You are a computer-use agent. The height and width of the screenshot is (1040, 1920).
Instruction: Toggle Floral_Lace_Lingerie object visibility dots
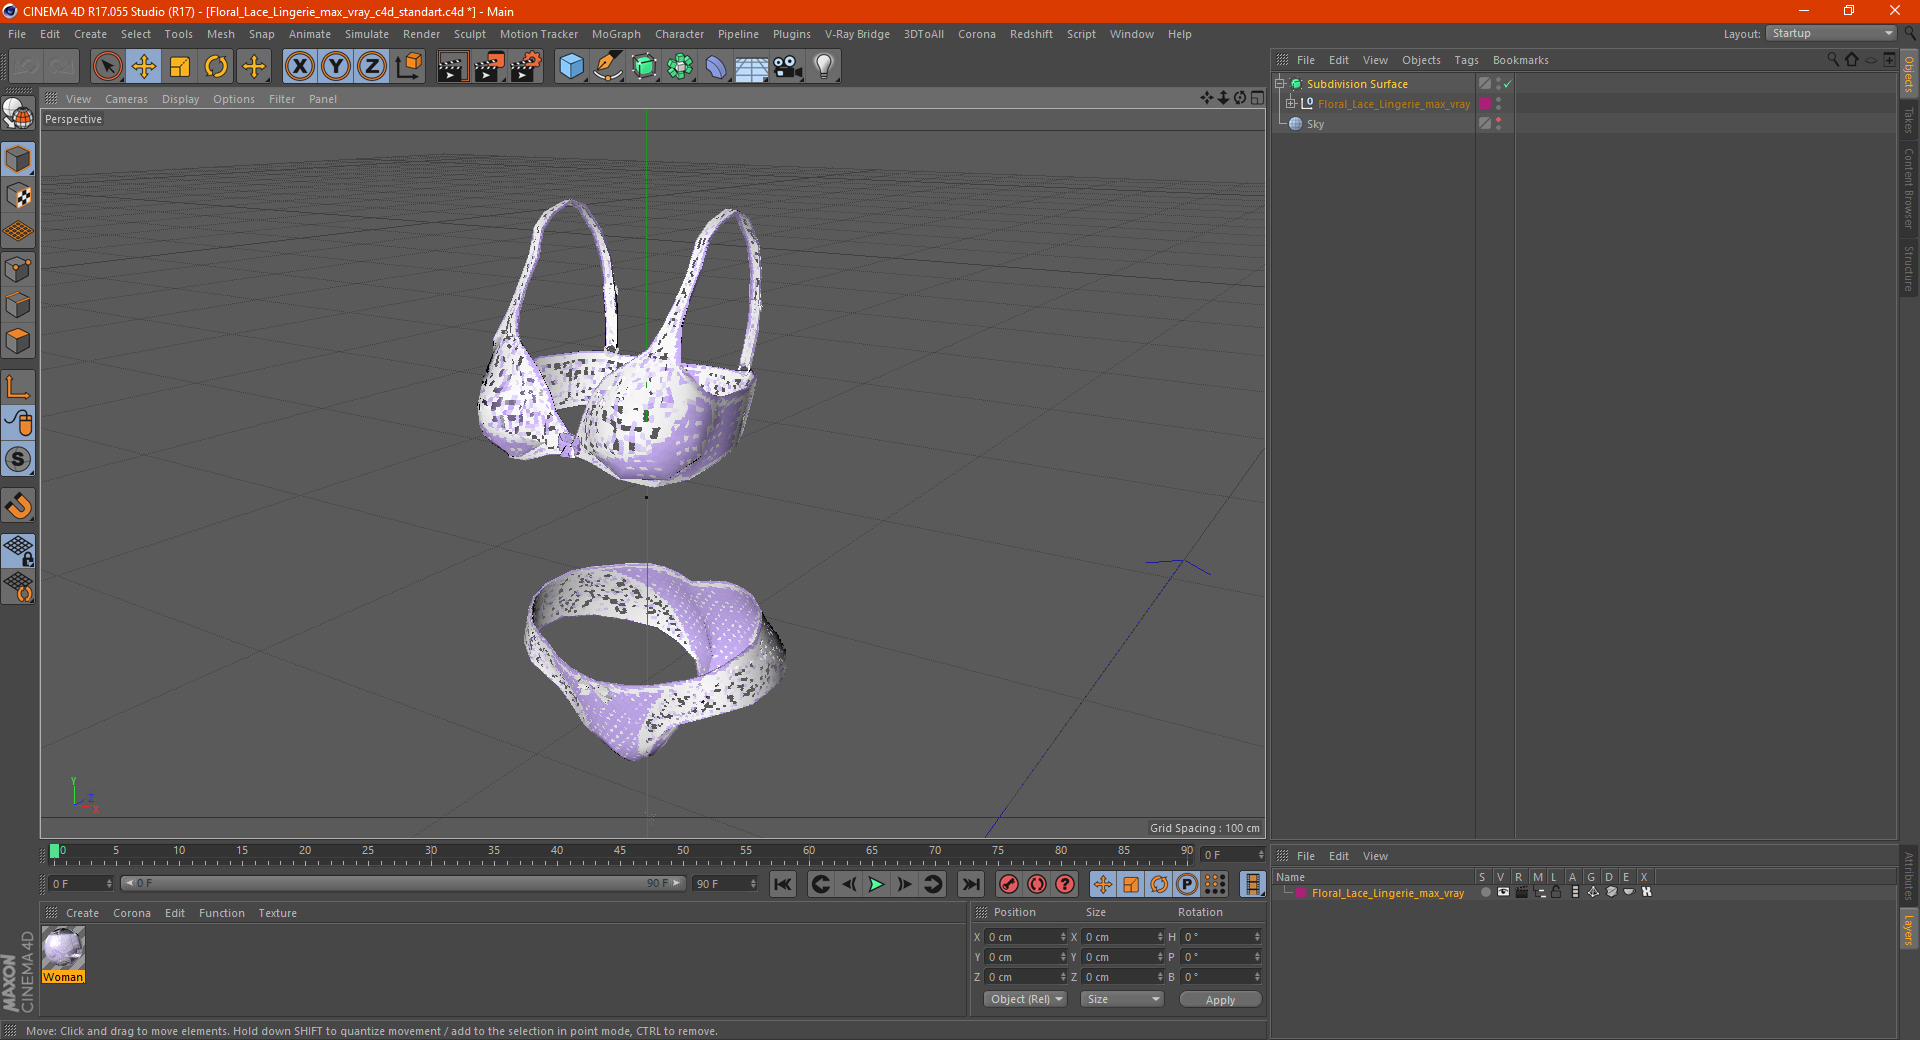click(1498, 104)
